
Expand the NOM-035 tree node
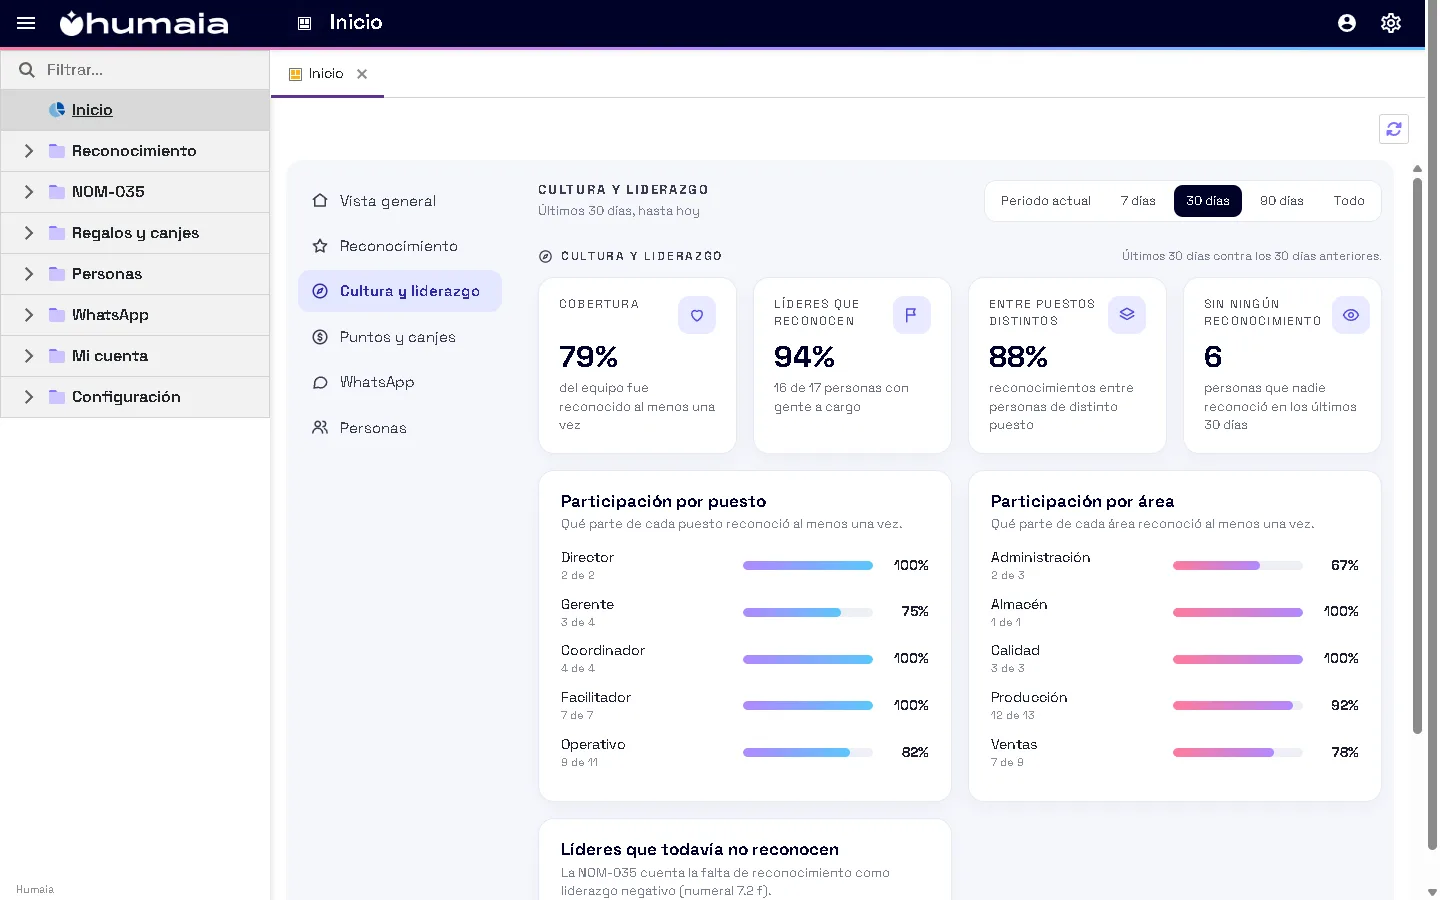tap(29, 192)
